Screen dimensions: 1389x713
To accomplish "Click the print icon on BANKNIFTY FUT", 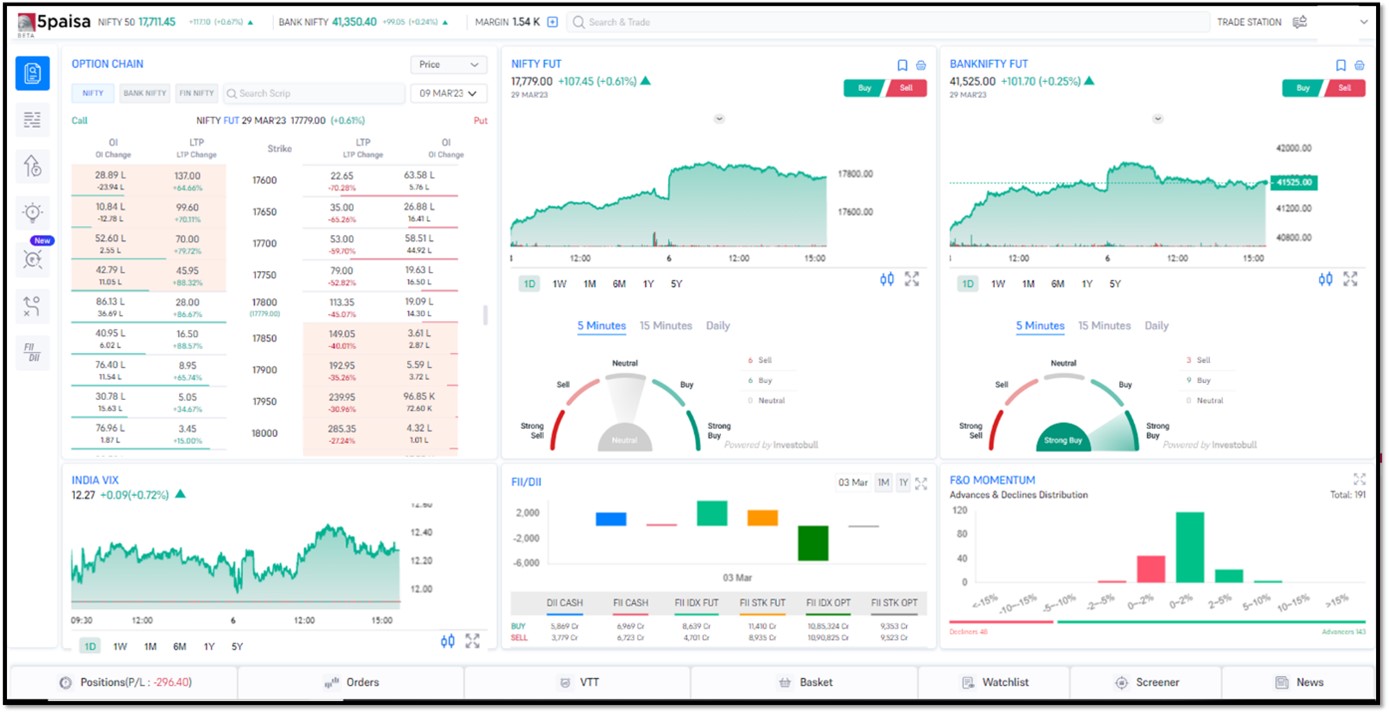I will coord(1360,65).
